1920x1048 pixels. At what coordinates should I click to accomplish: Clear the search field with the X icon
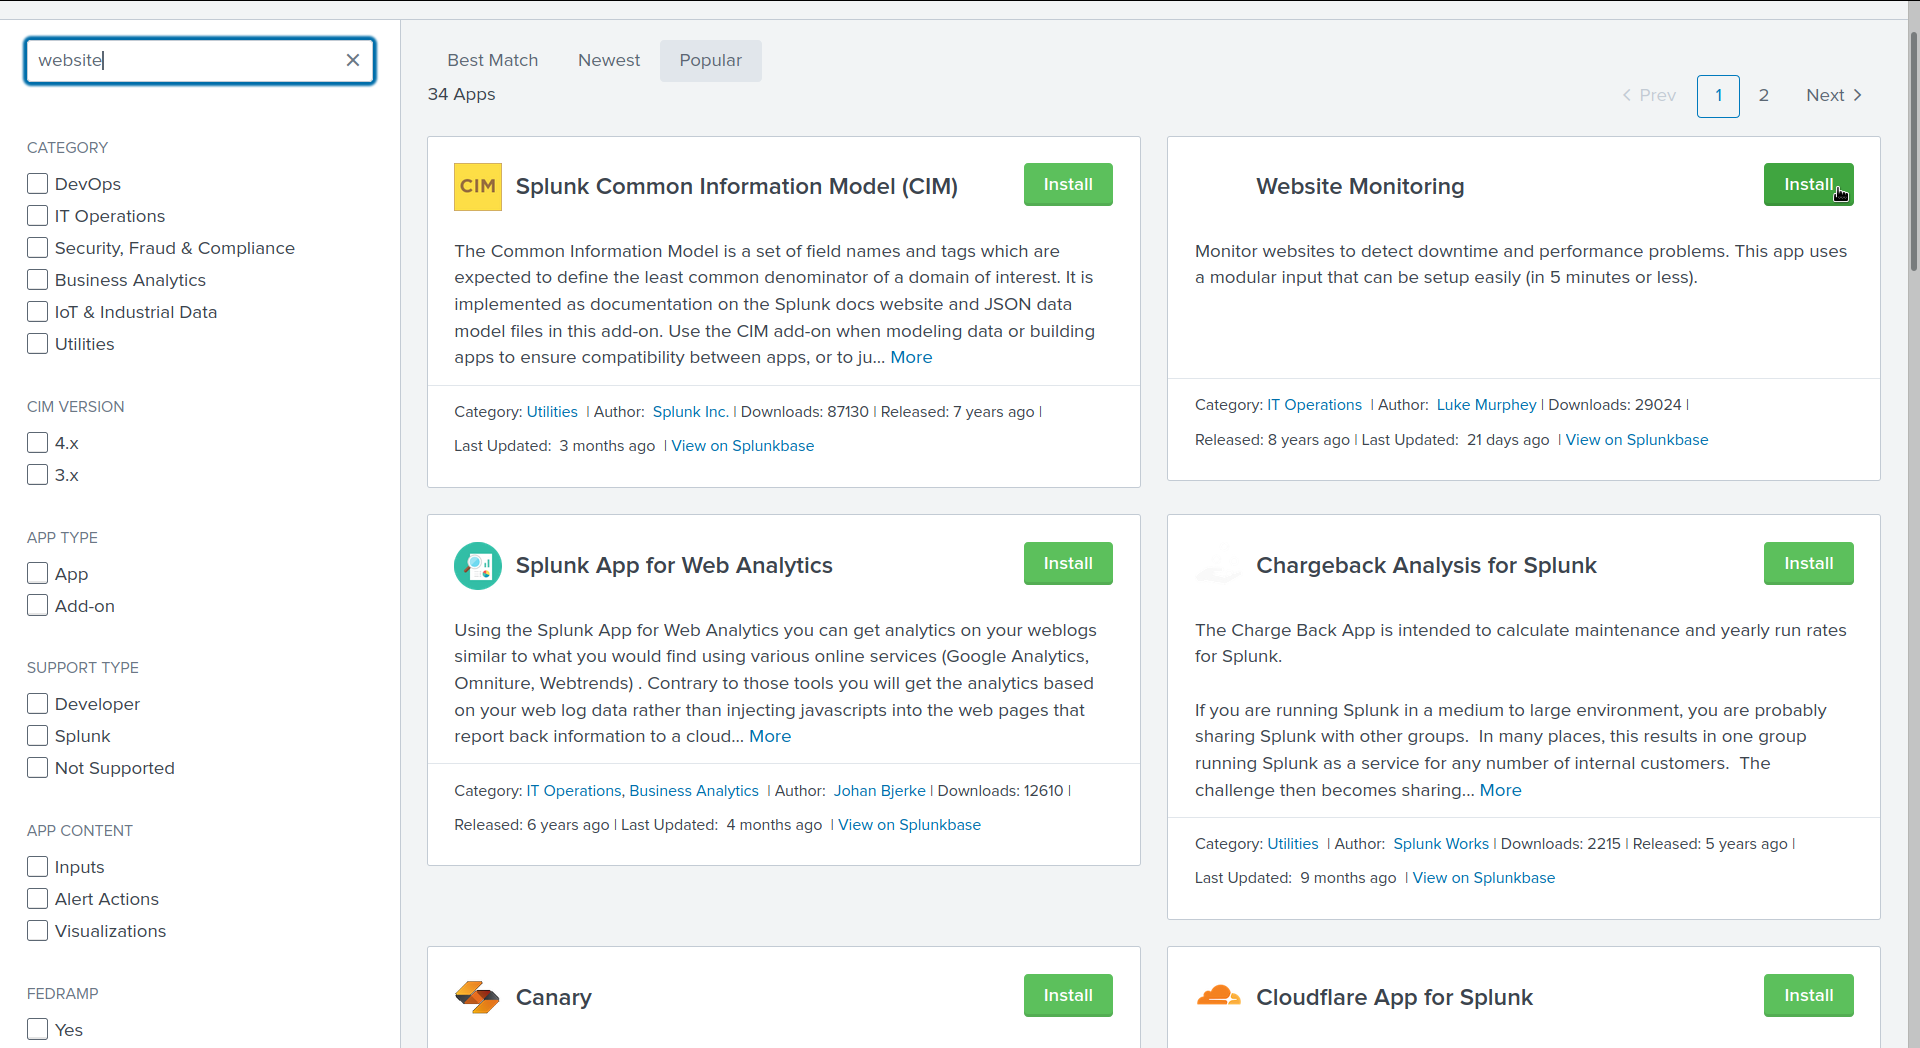[353, 60]
